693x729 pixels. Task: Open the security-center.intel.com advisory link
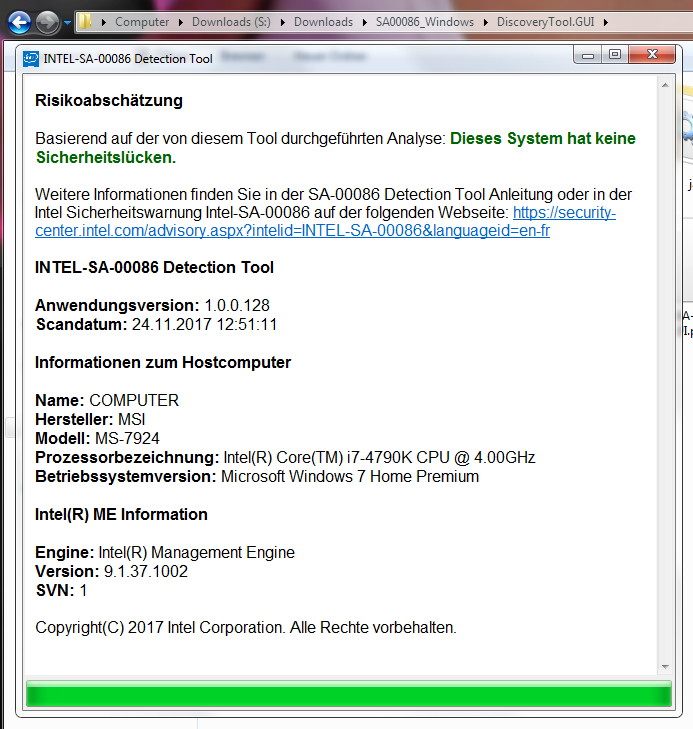pos(325,221)
